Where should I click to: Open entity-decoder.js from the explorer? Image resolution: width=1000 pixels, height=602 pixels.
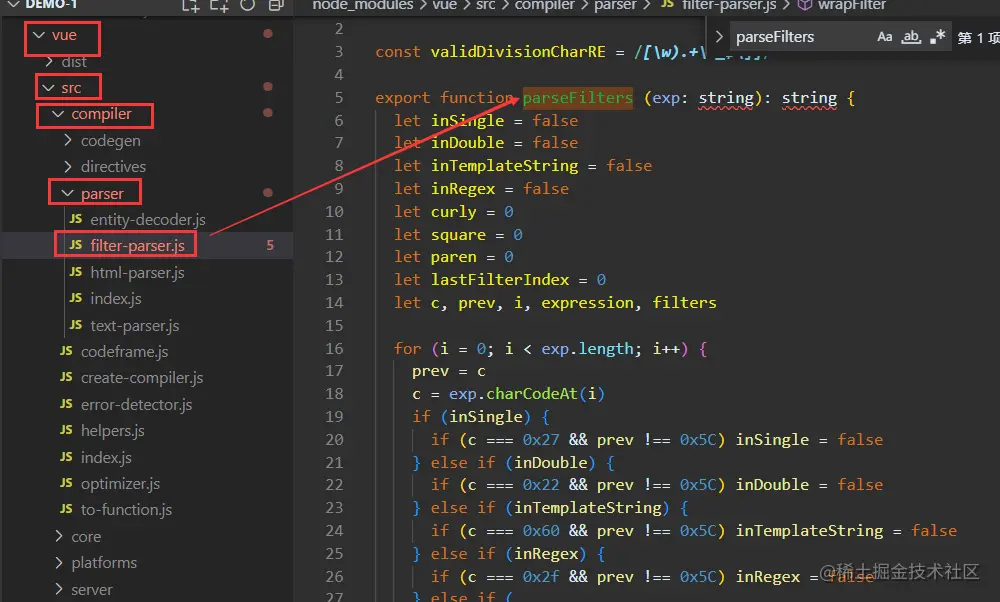[148, 219]
